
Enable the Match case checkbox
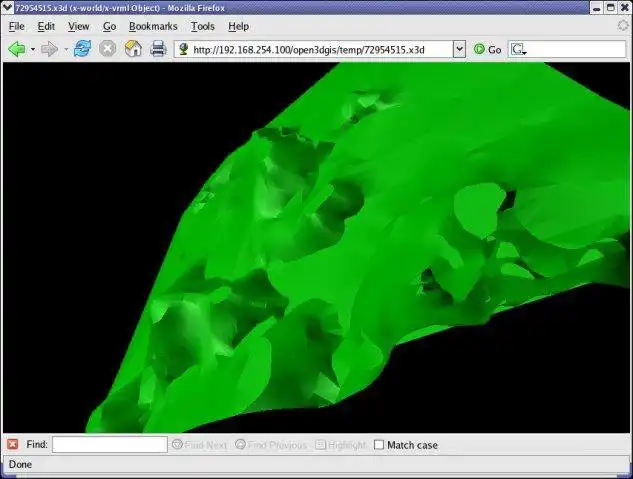(379, 445)
